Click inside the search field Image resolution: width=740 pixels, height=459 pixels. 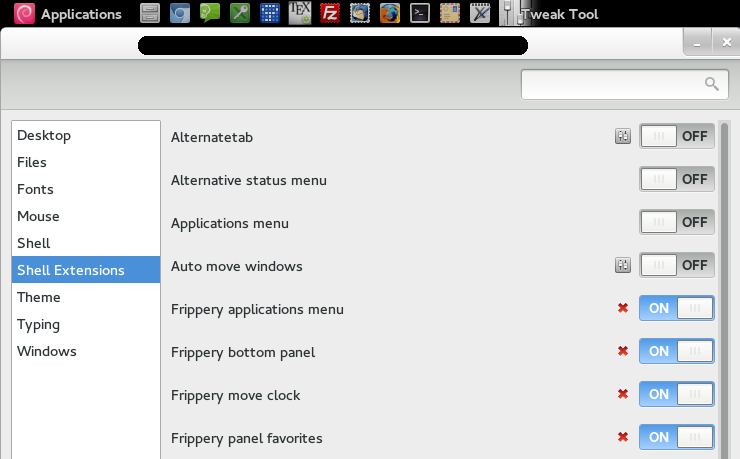pyautogui.click(x=624, y=84)
